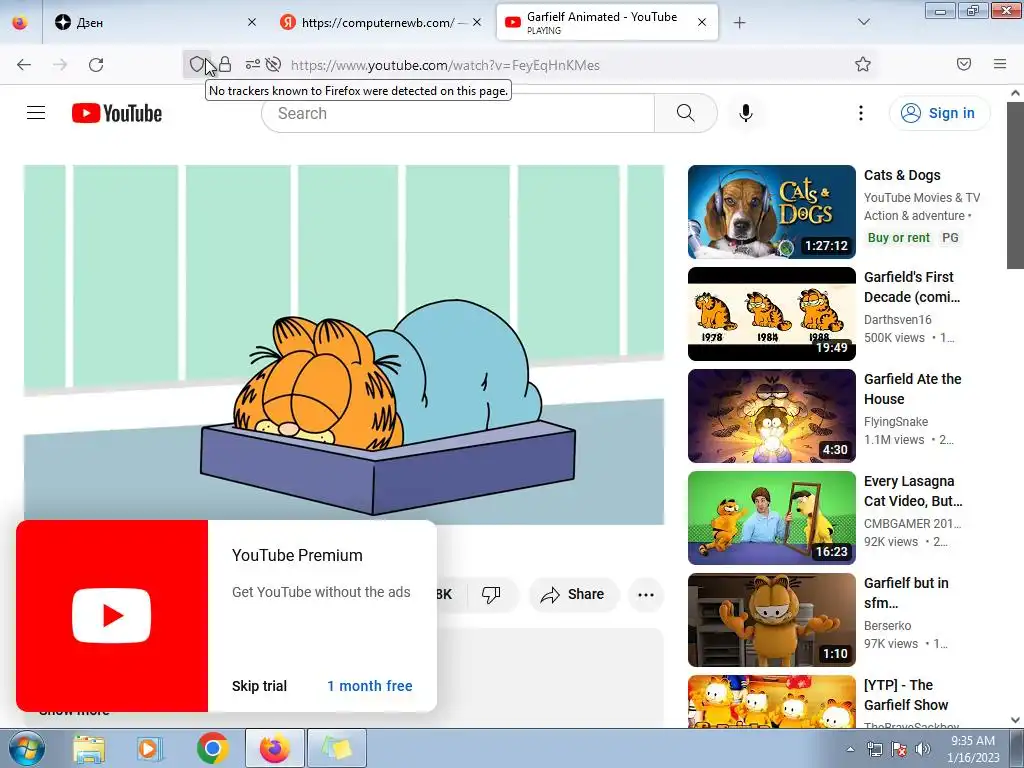Open Garfield Ate the House title
The image size is (1024, 768).
[912, 389]
